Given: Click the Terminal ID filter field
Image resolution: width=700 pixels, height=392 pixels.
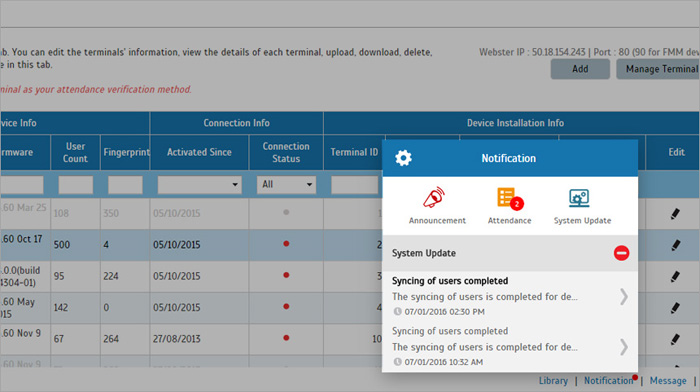Looking at the screenshot, I should point(354,184).
